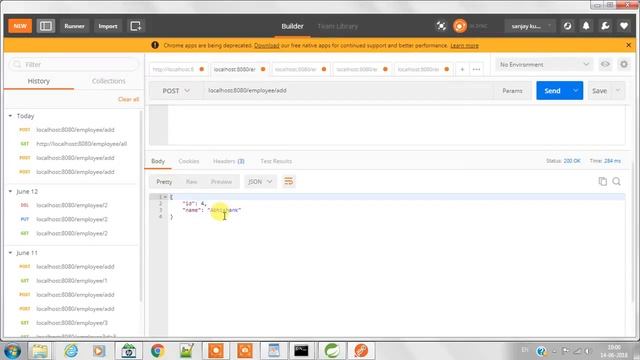Click the Windows Start button
Image resolution: width=640 pixels, height=360 pixels.
(12, 351)
